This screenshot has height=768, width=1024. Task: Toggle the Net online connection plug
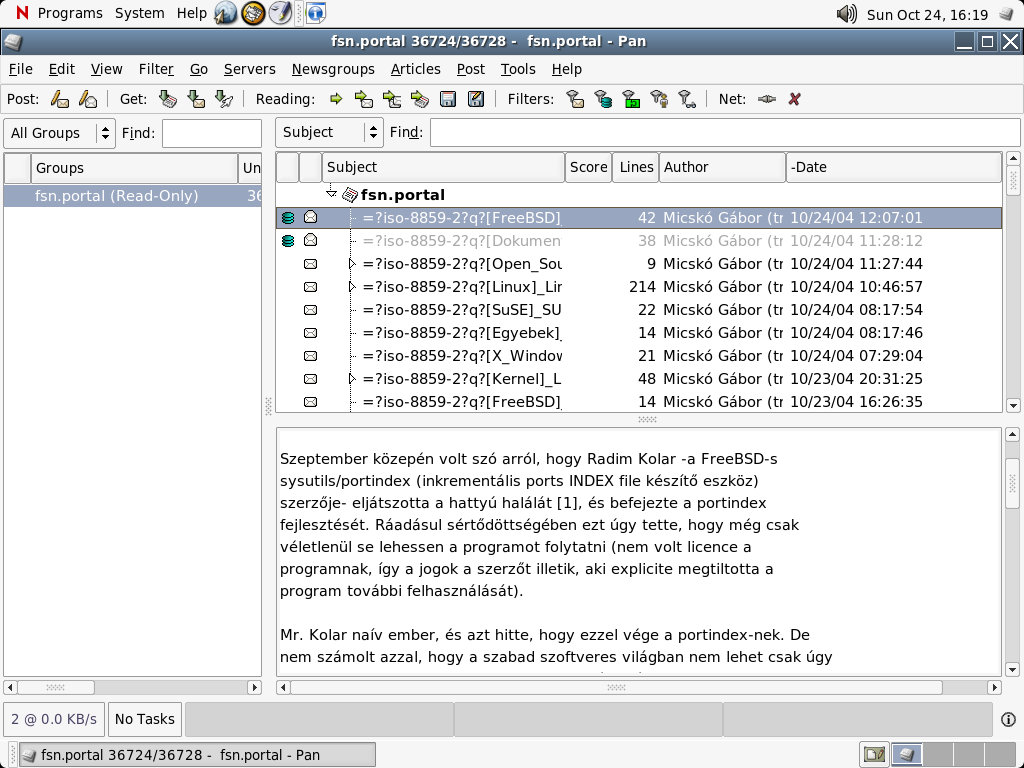(767, 99)
